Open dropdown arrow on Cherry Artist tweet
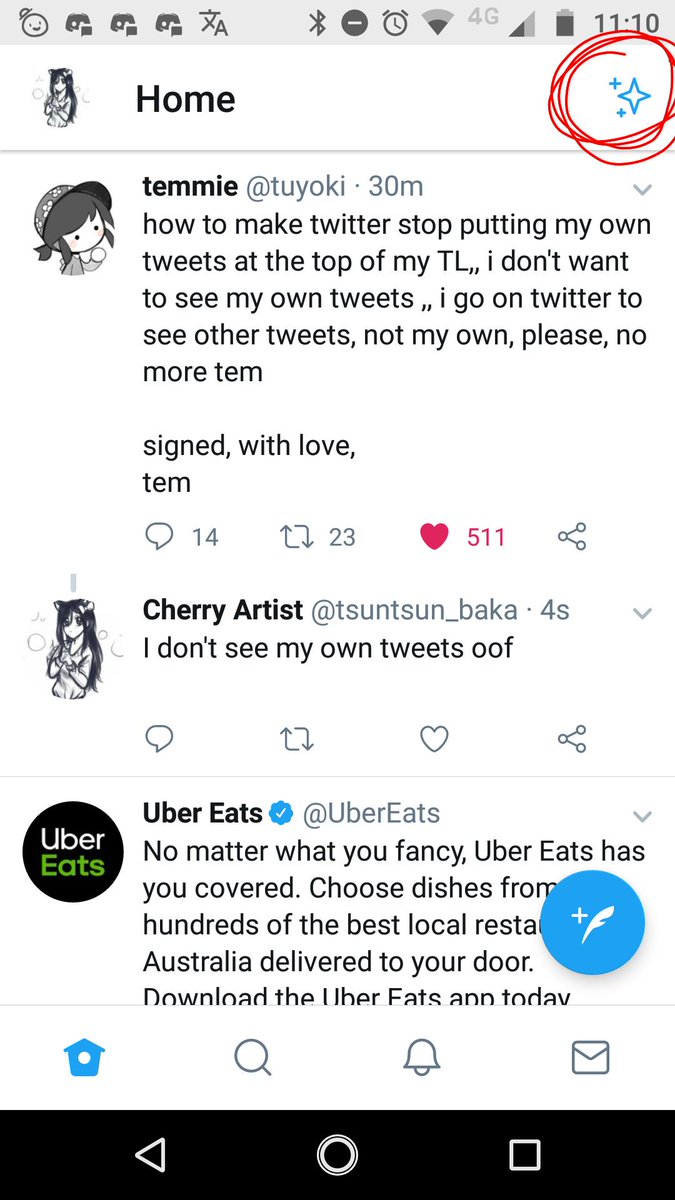Viewport: 675px width, 1200px height. [642, 612]
